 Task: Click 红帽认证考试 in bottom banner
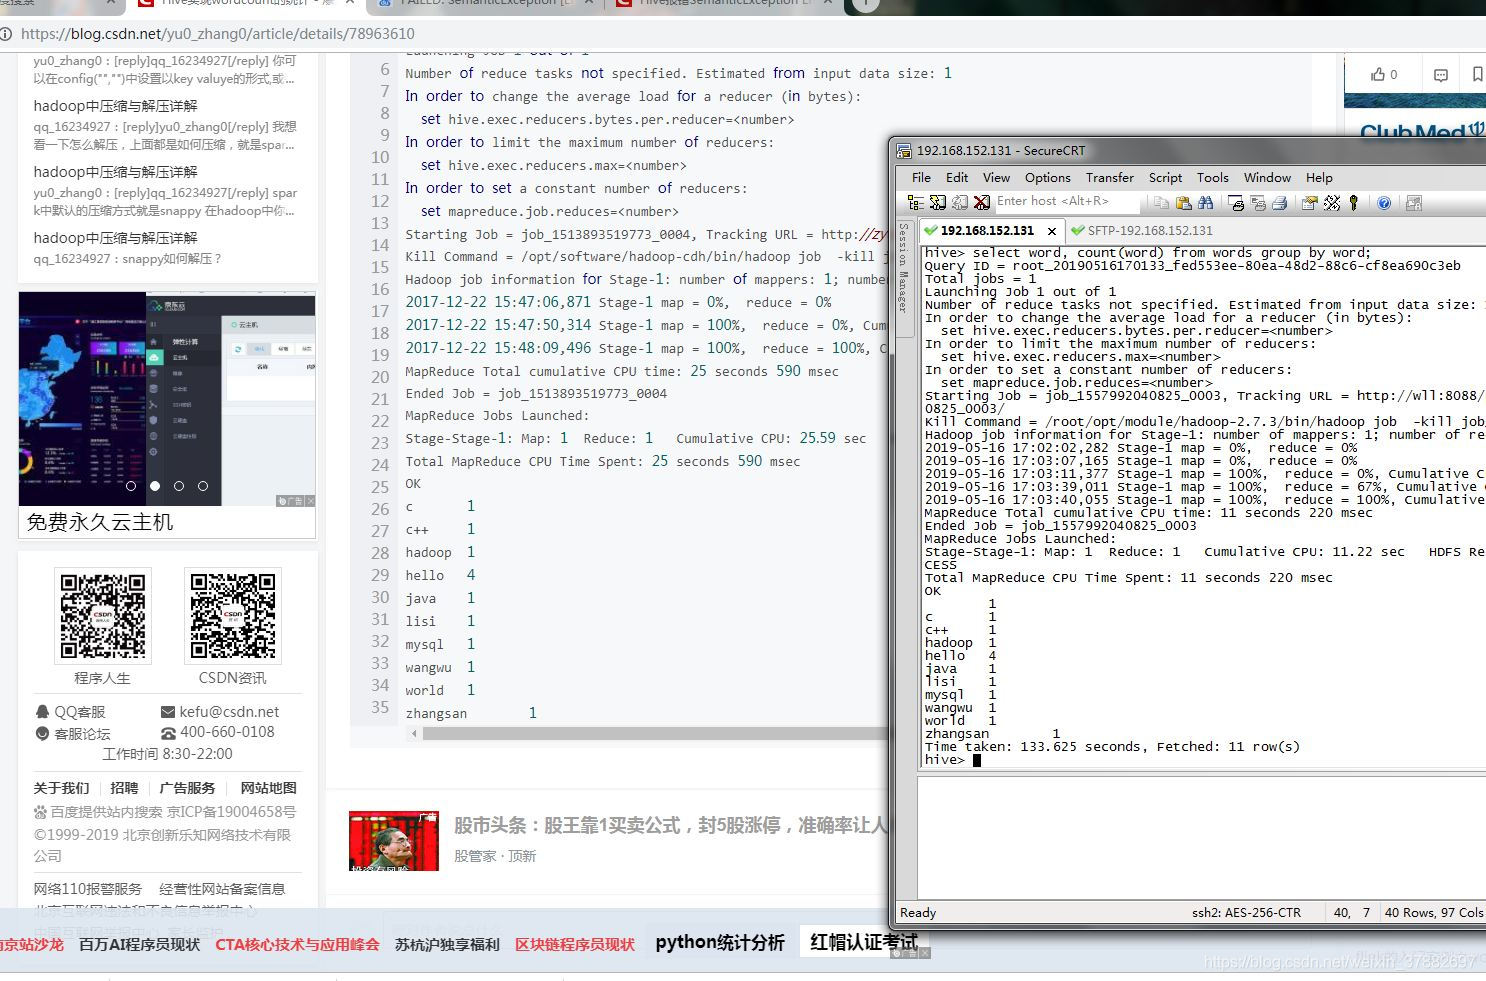864,942
